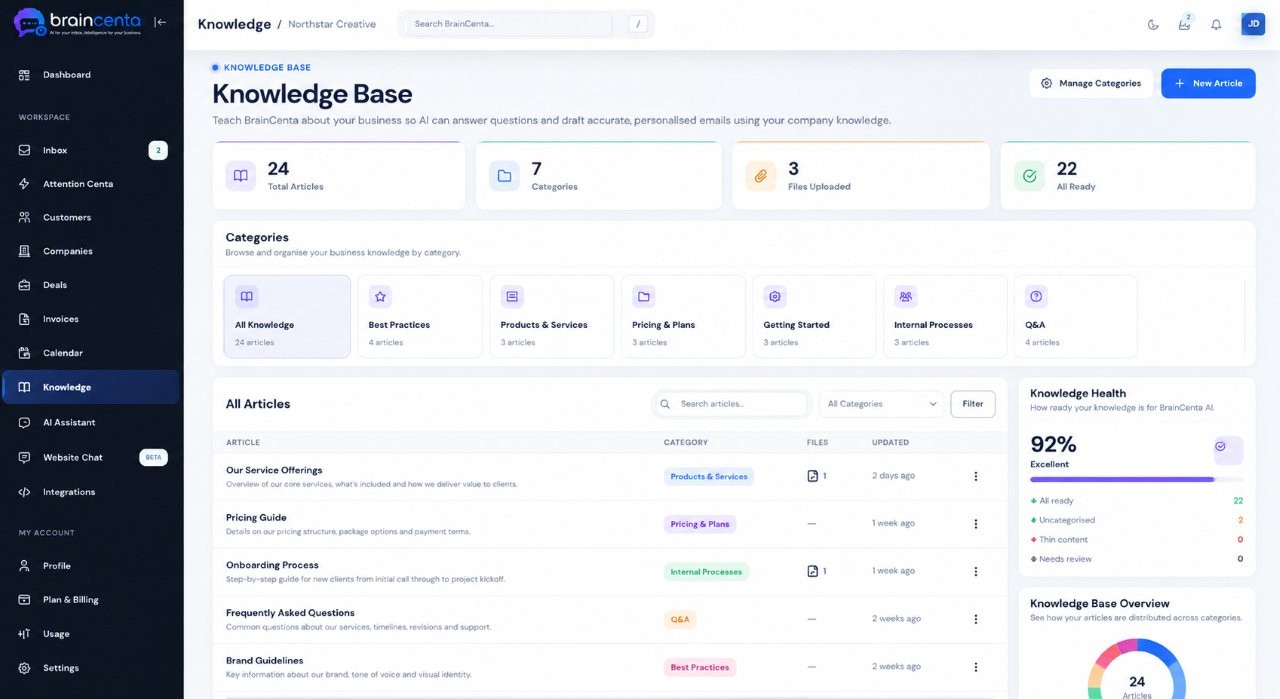Screen dimensions: 1280x699
Task: Click the Q&A category tag in table
Action: pyautogui.click(x=680, y=619)
